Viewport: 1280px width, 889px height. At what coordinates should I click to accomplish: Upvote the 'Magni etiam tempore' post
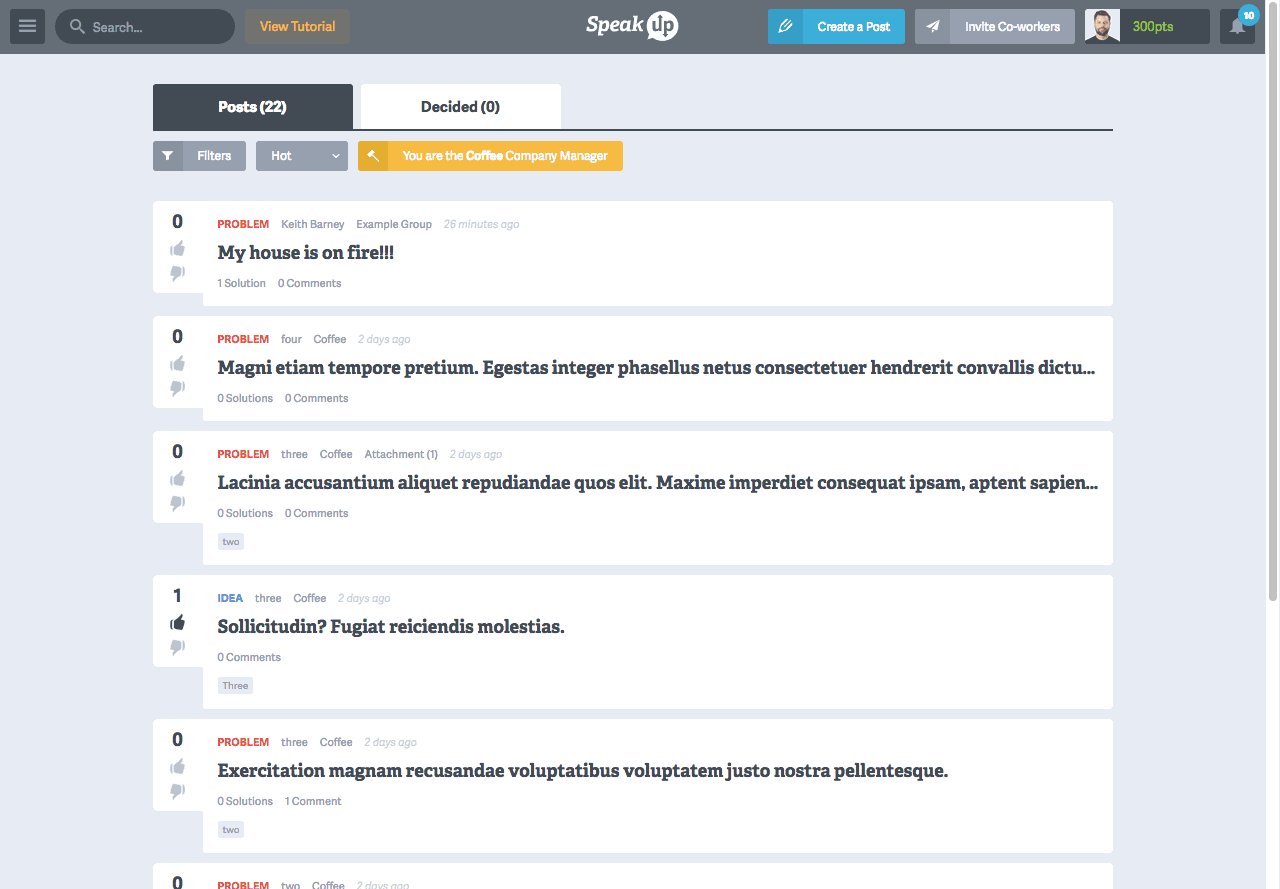point(177,363)
